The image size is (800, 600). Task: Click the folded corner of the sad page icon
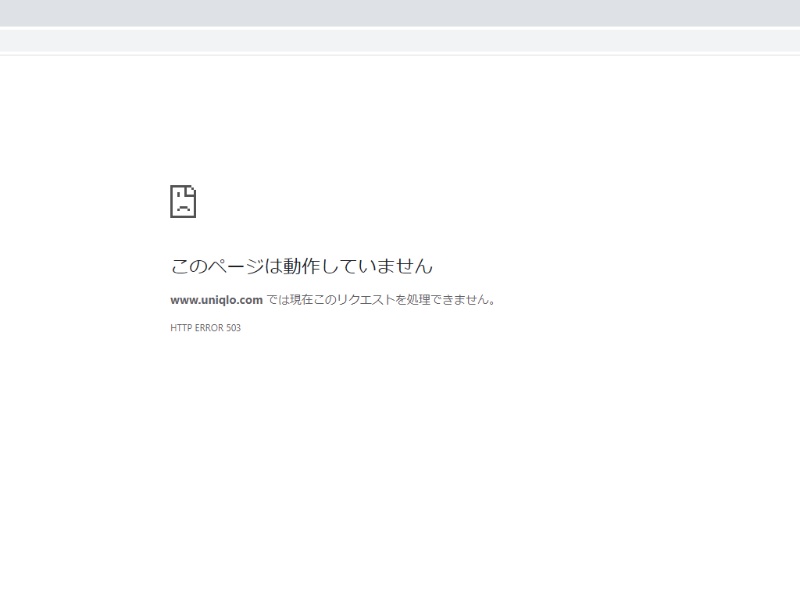(192, 189)
